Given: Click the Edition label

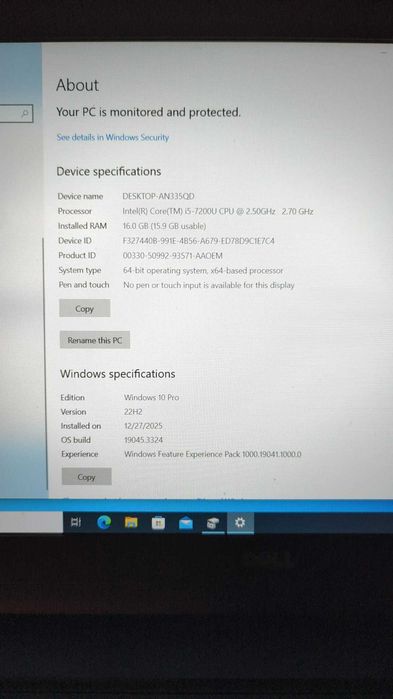Looking at the screenshot, I should 73,397.
